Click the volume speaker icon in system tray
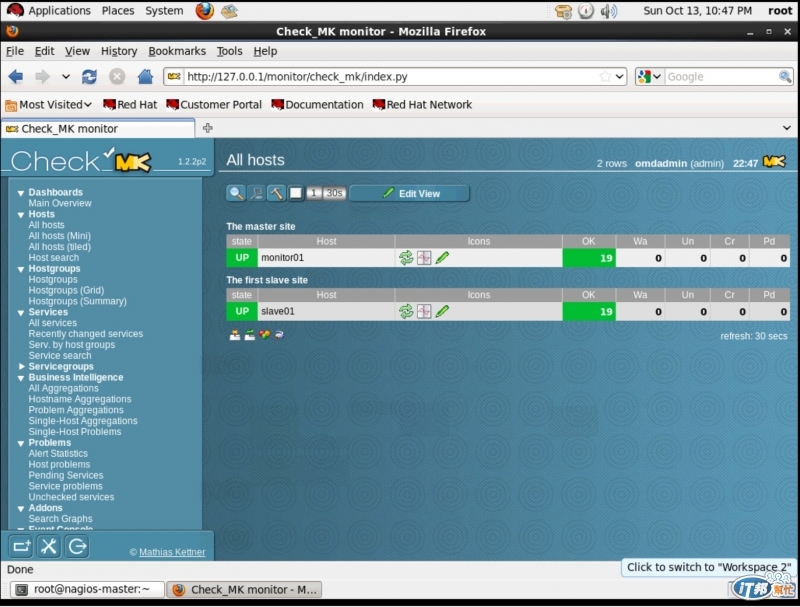 coord(609,11)
